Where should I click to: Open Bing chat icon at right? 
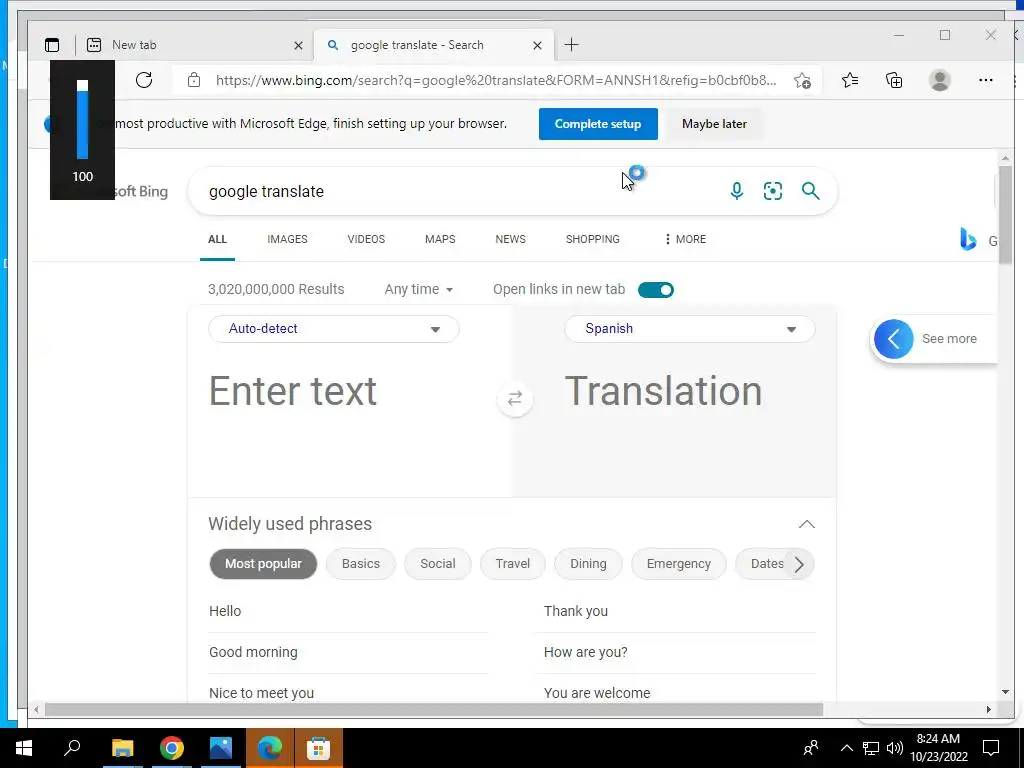[x=968, y=240]
